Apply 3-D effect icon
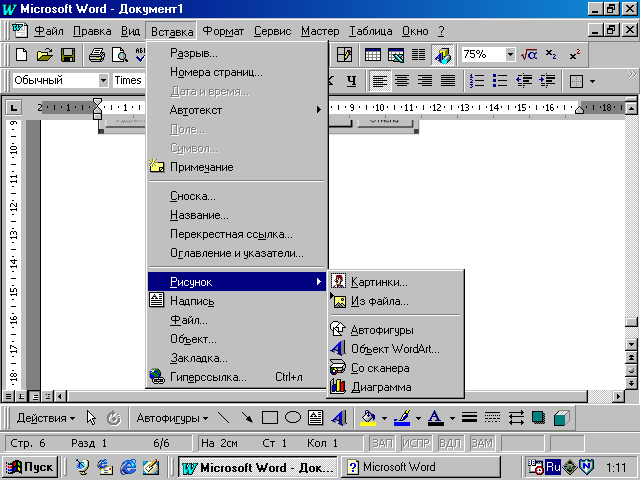This screenshot has width=640, height=480. tap(562, 418)
